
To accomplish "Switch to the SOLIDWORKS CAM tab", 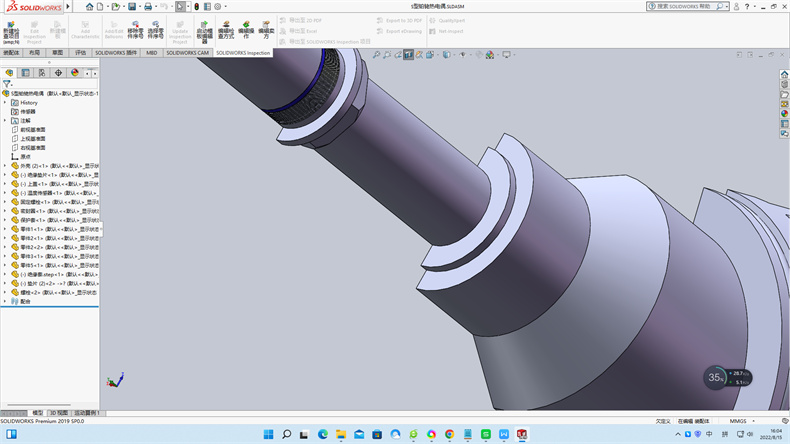I will tap(187, 53).
